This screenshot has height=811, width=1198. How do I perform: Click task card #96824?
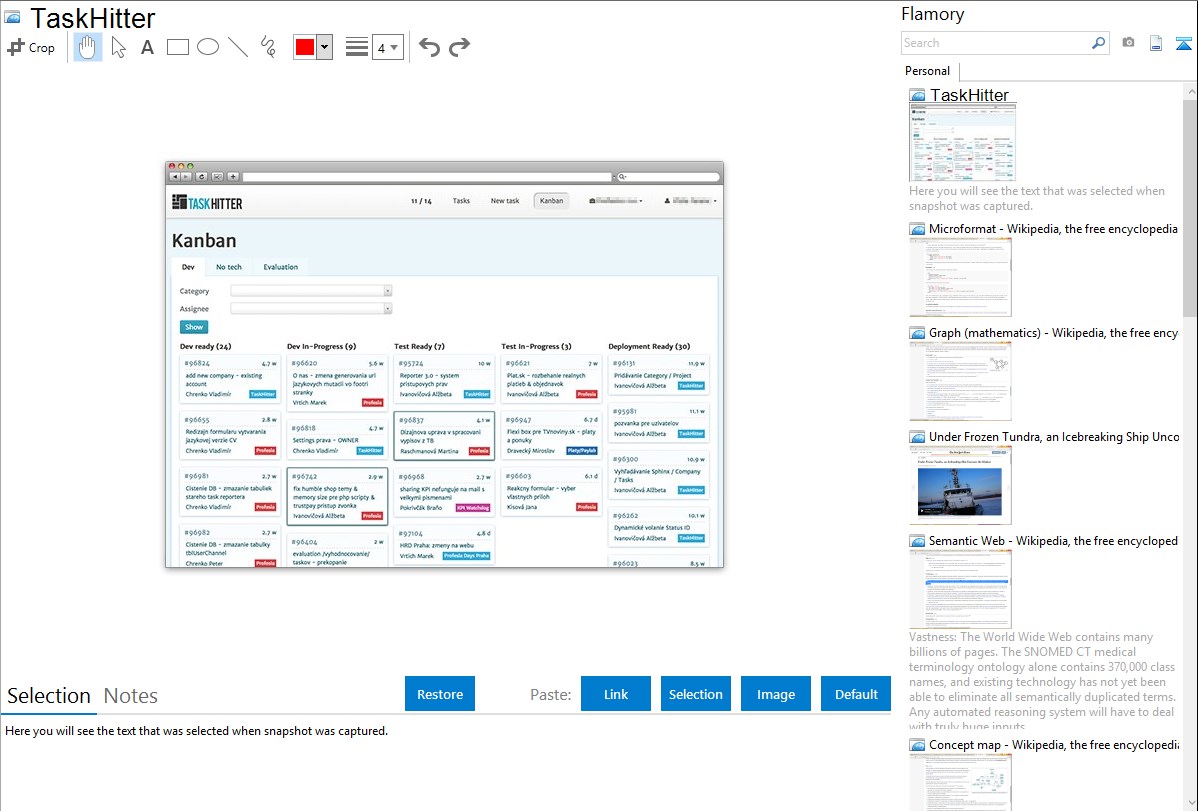tap(230, 378)
